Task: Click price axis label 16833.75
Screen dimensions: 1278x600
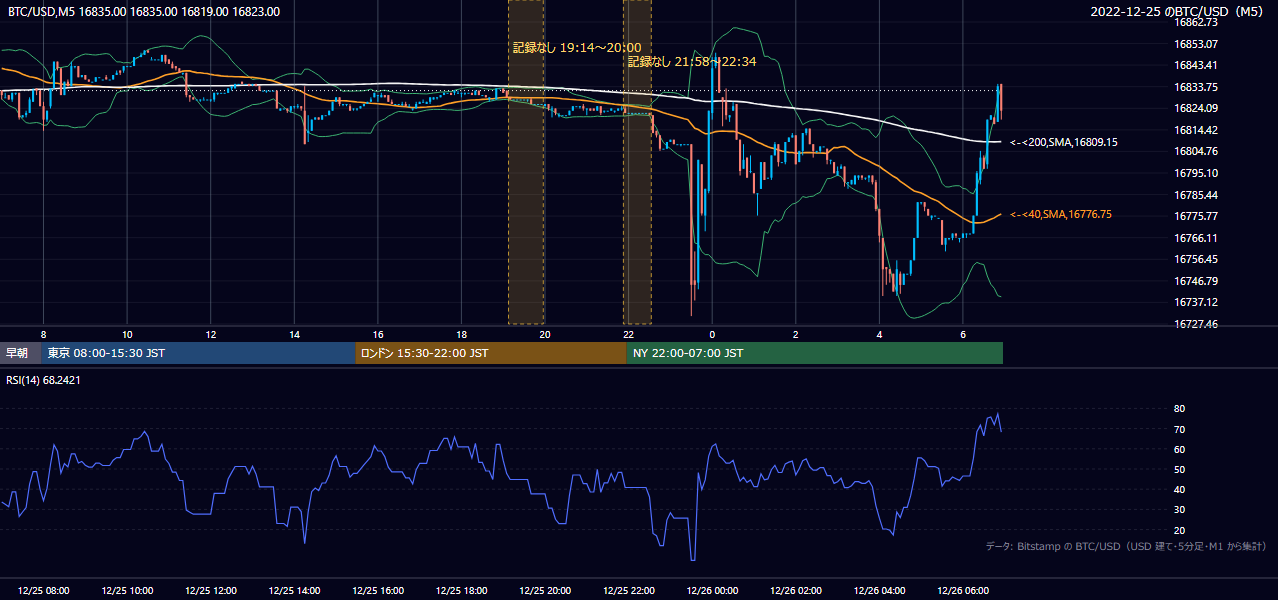Action: 1196,87
